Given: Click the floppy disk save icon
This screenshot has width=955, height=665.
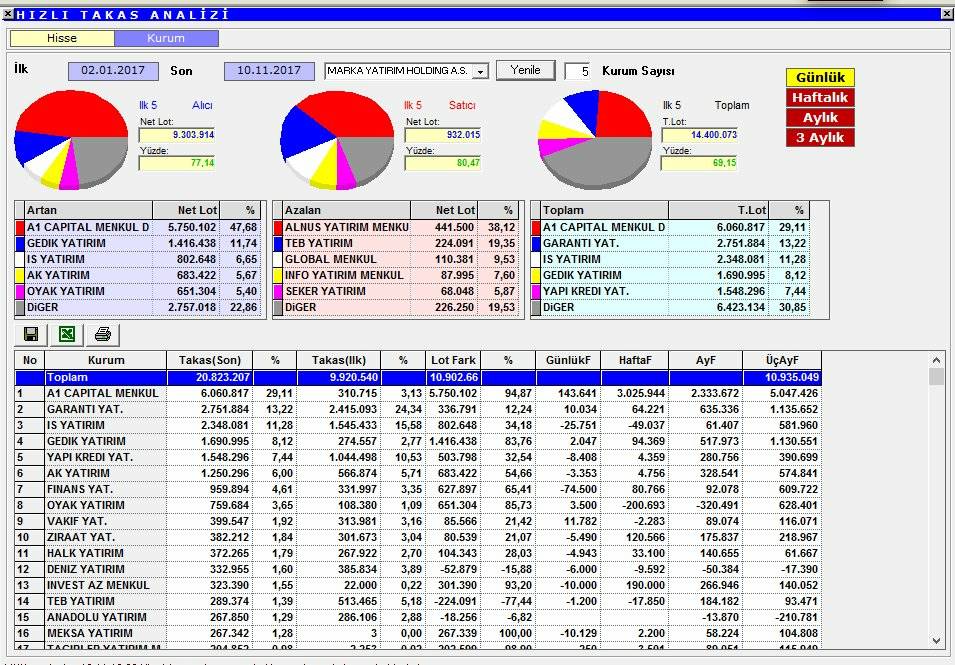Looking at the screenshot, I should [31, 334].
